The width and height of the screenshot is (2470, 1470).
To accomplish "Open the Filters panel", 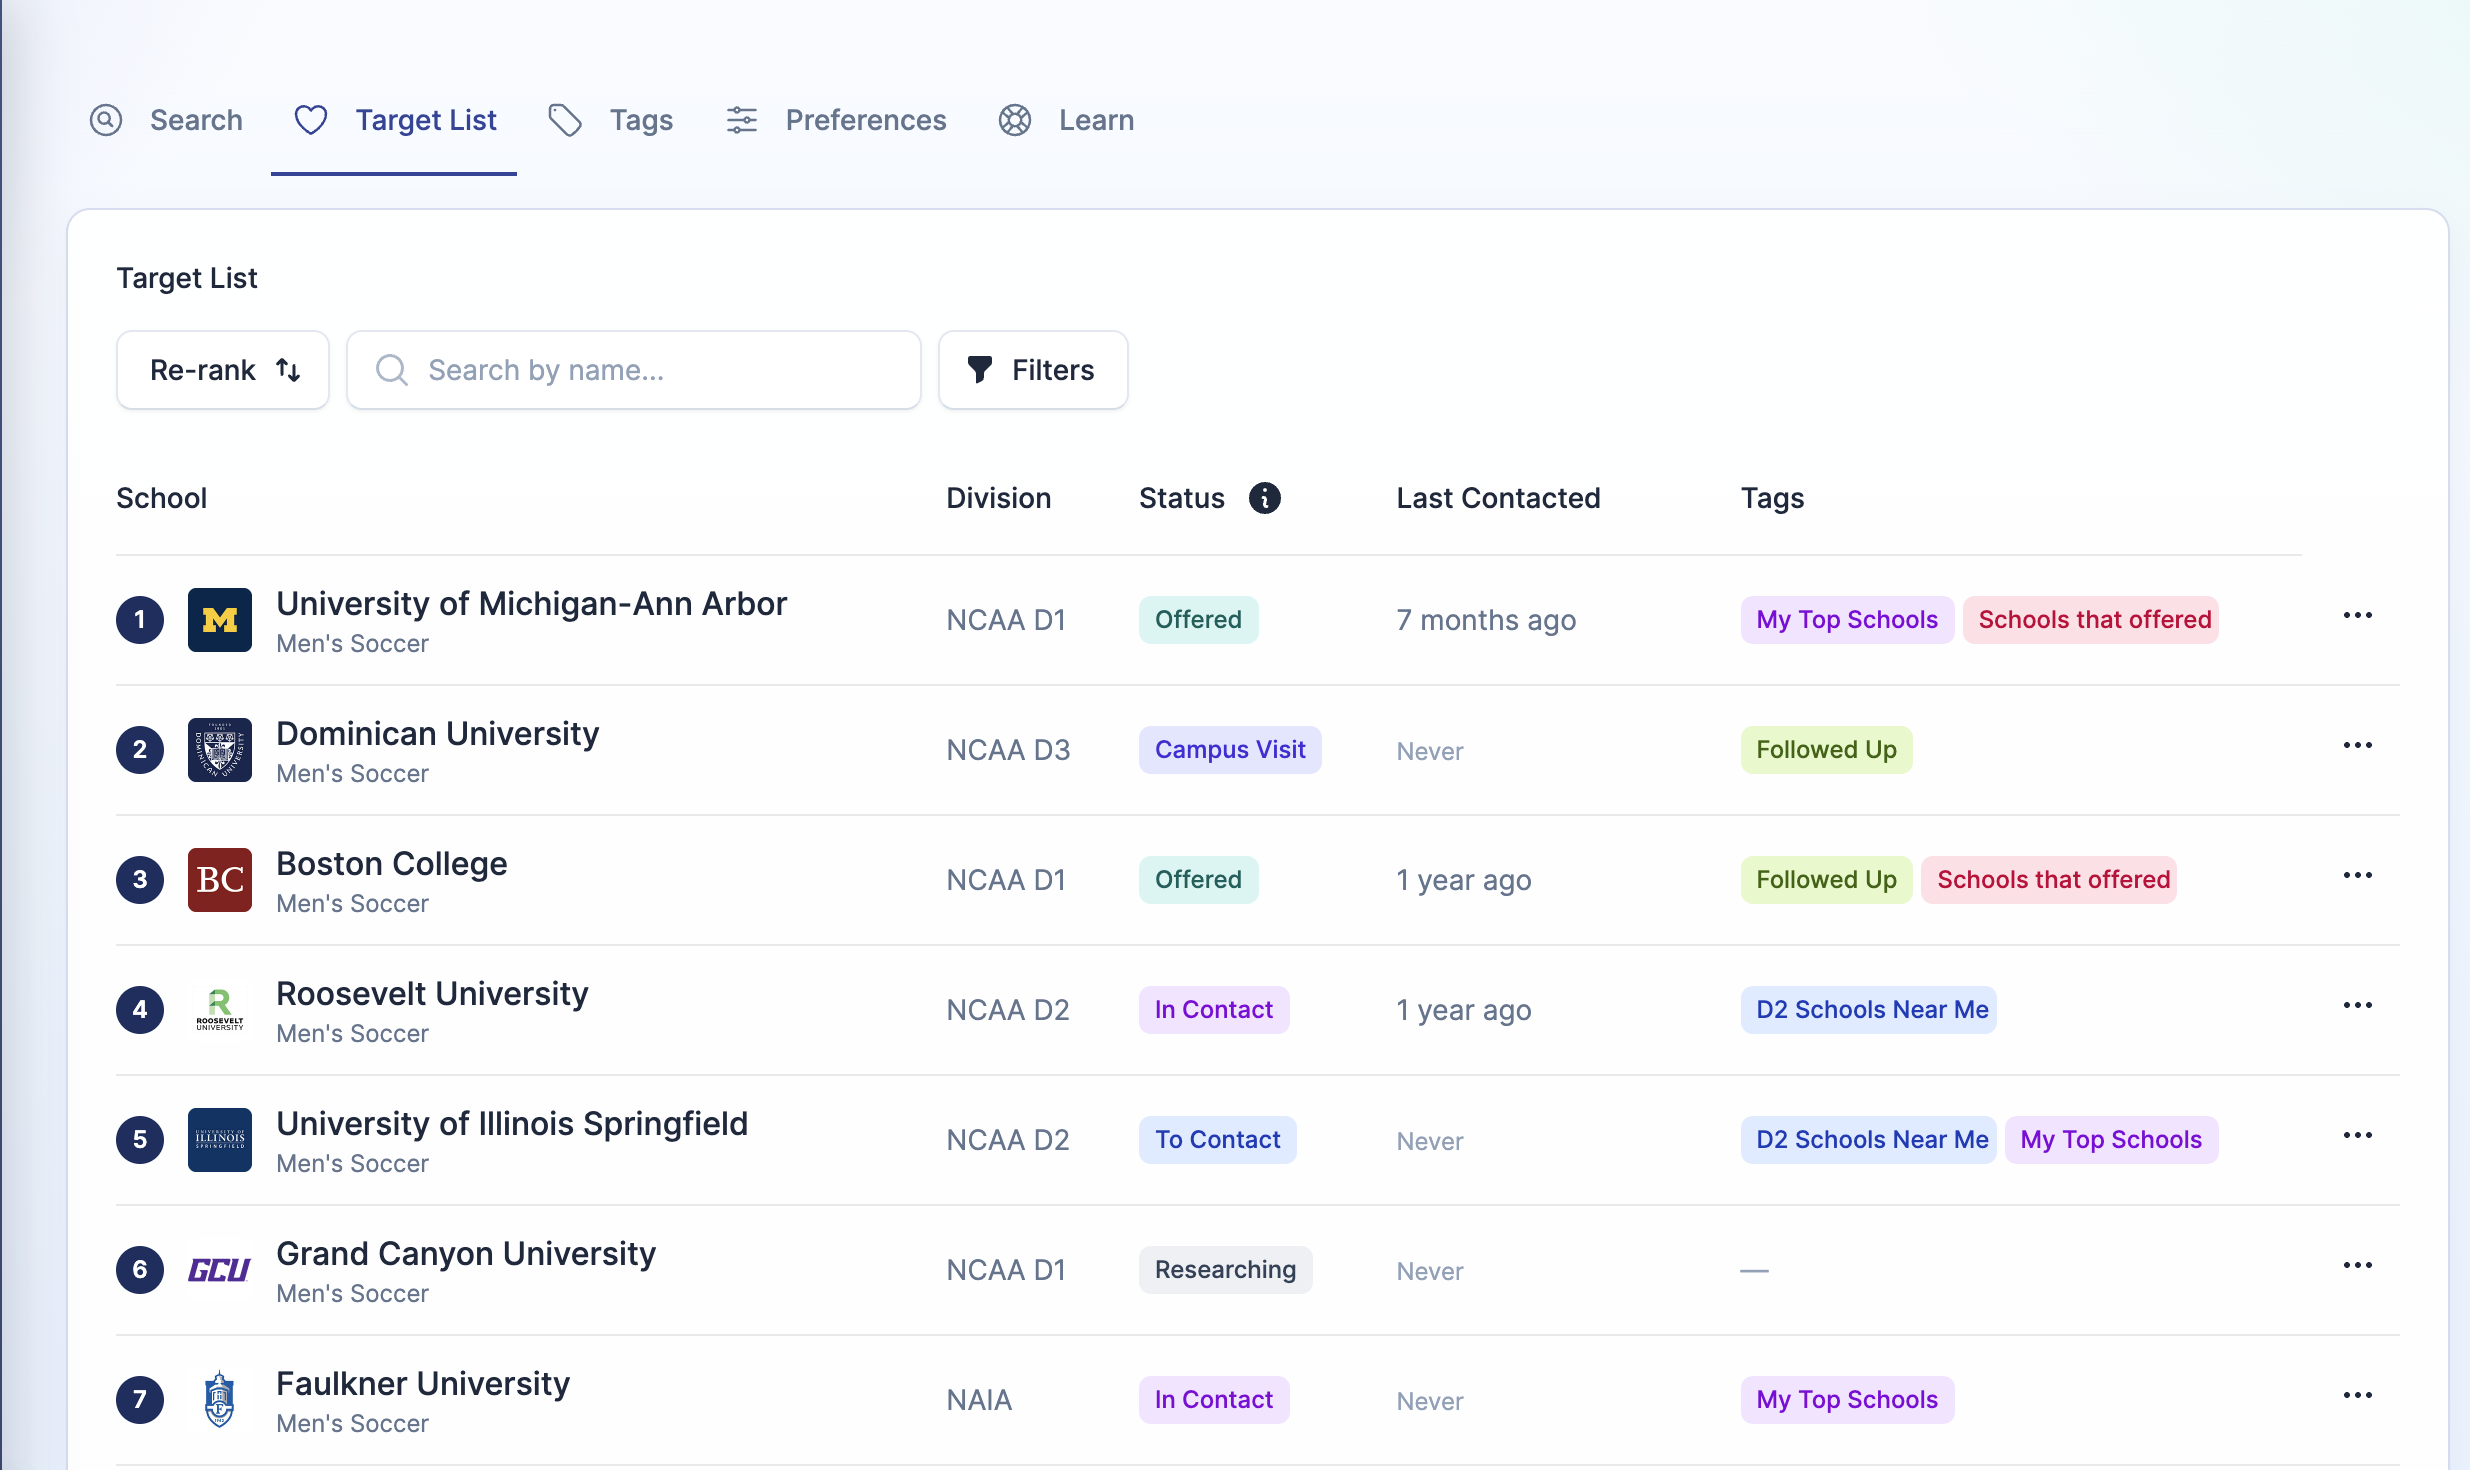I will 1033,370.
